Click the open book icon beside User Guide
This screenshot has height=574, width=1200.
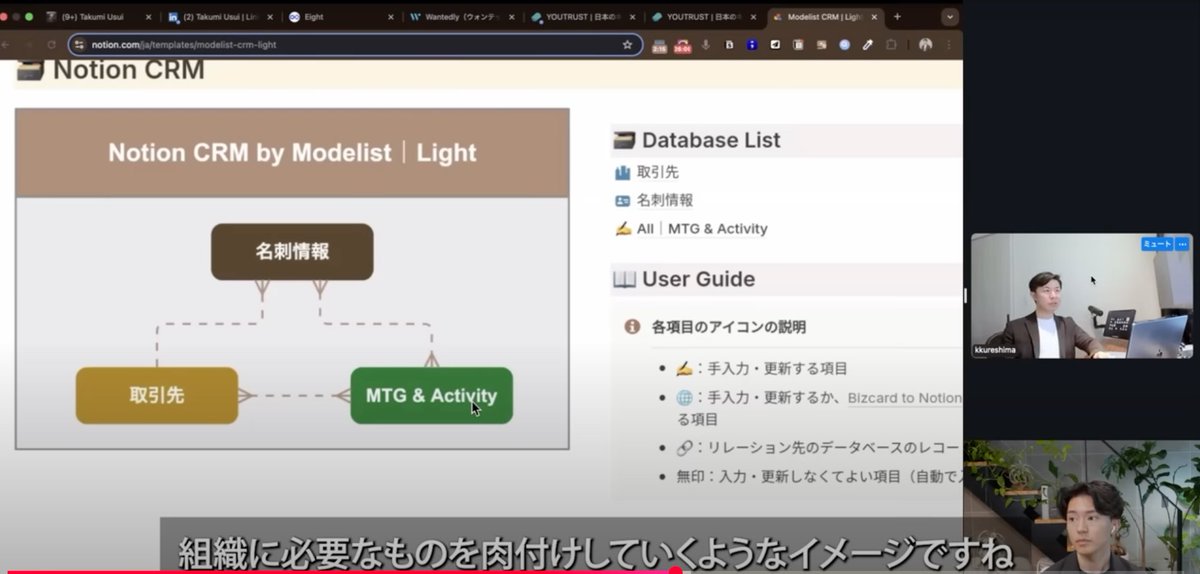(624, 279)
